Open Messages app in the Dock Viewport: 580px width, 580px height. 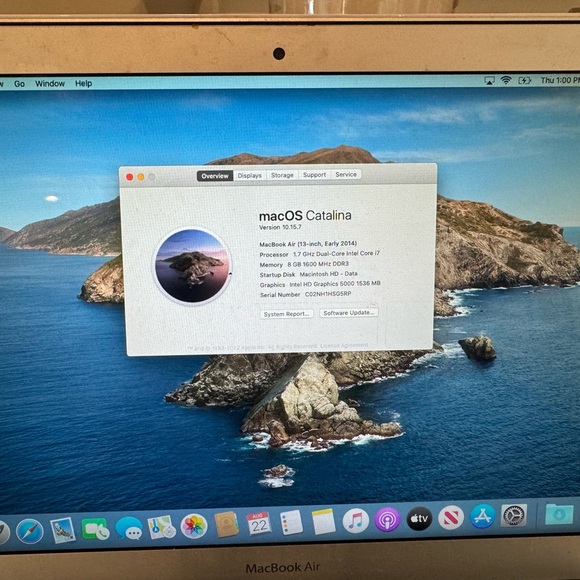click(x=129, y=527)
